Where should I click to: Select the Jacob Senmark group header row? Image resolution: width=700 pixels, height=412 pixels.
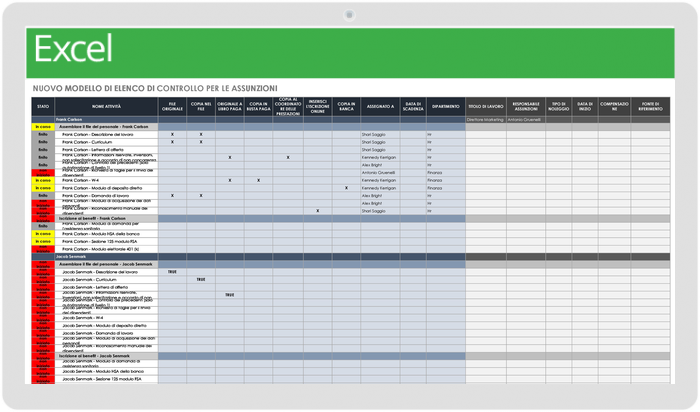click(350, 257)
